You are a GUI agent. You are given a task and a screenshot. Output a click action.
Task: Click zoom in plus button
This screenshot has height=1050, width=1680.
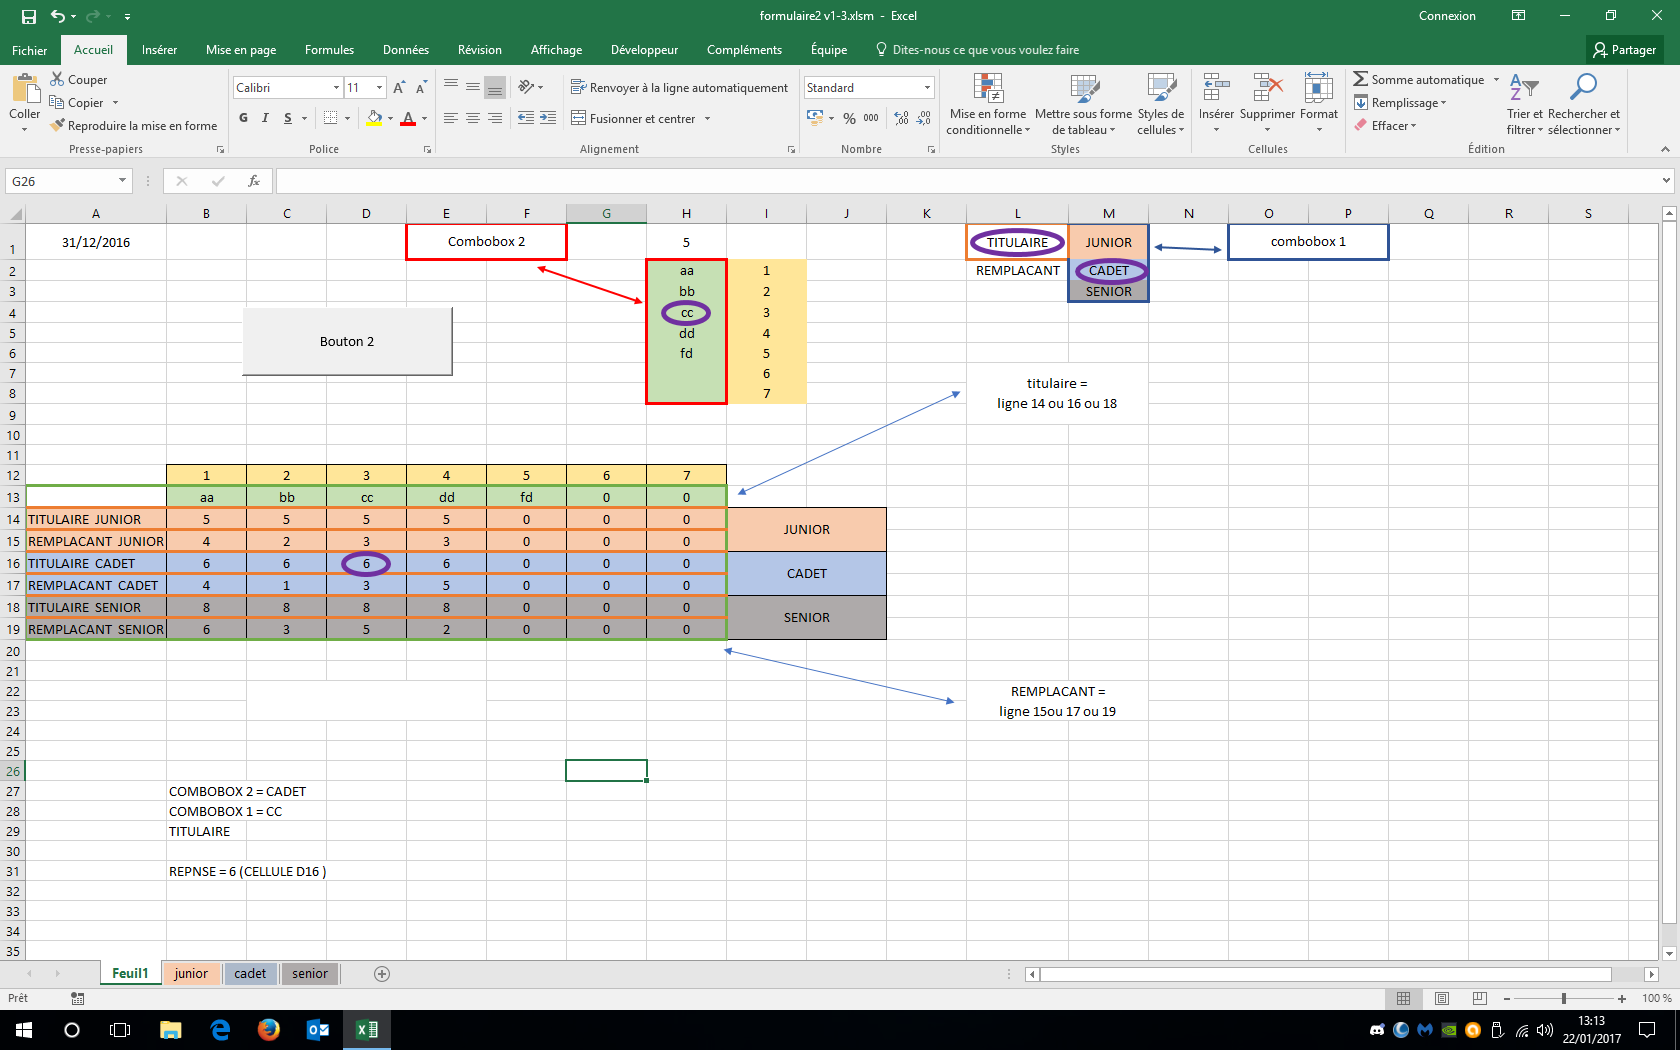(1622, 998)
